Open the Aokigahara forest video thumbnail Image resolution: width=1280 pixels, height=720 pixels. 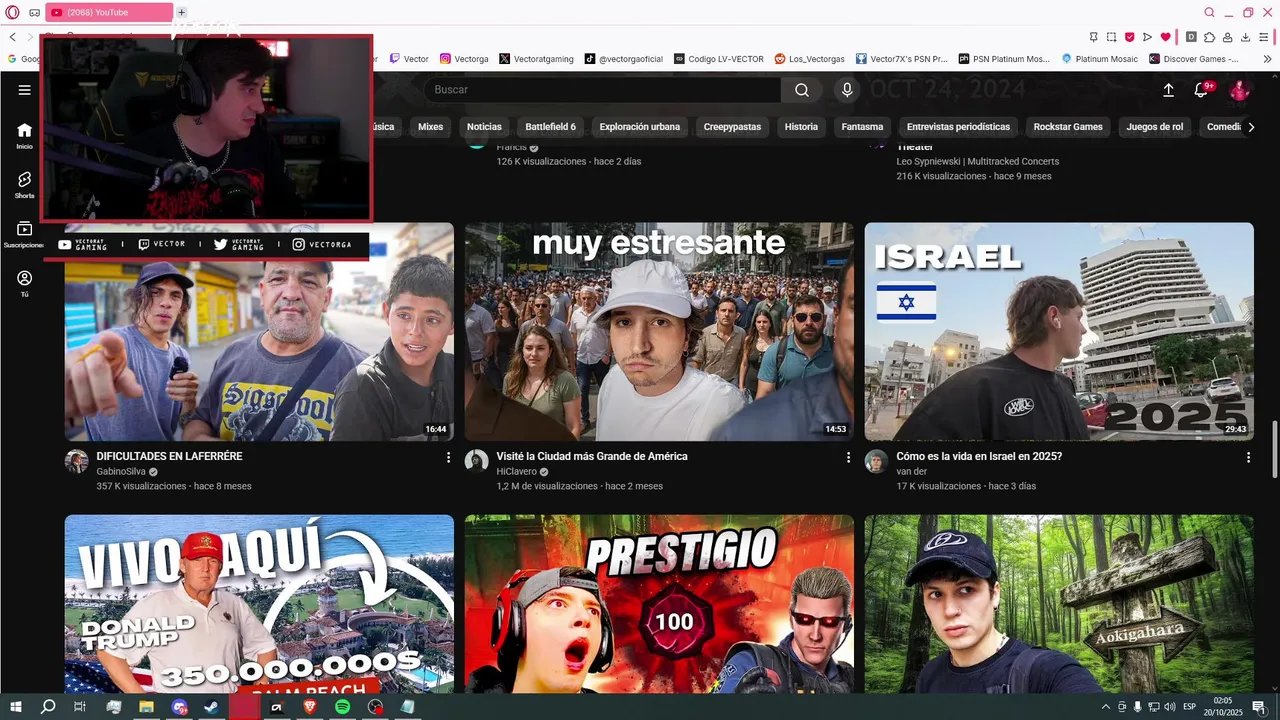click(1059, 604)
